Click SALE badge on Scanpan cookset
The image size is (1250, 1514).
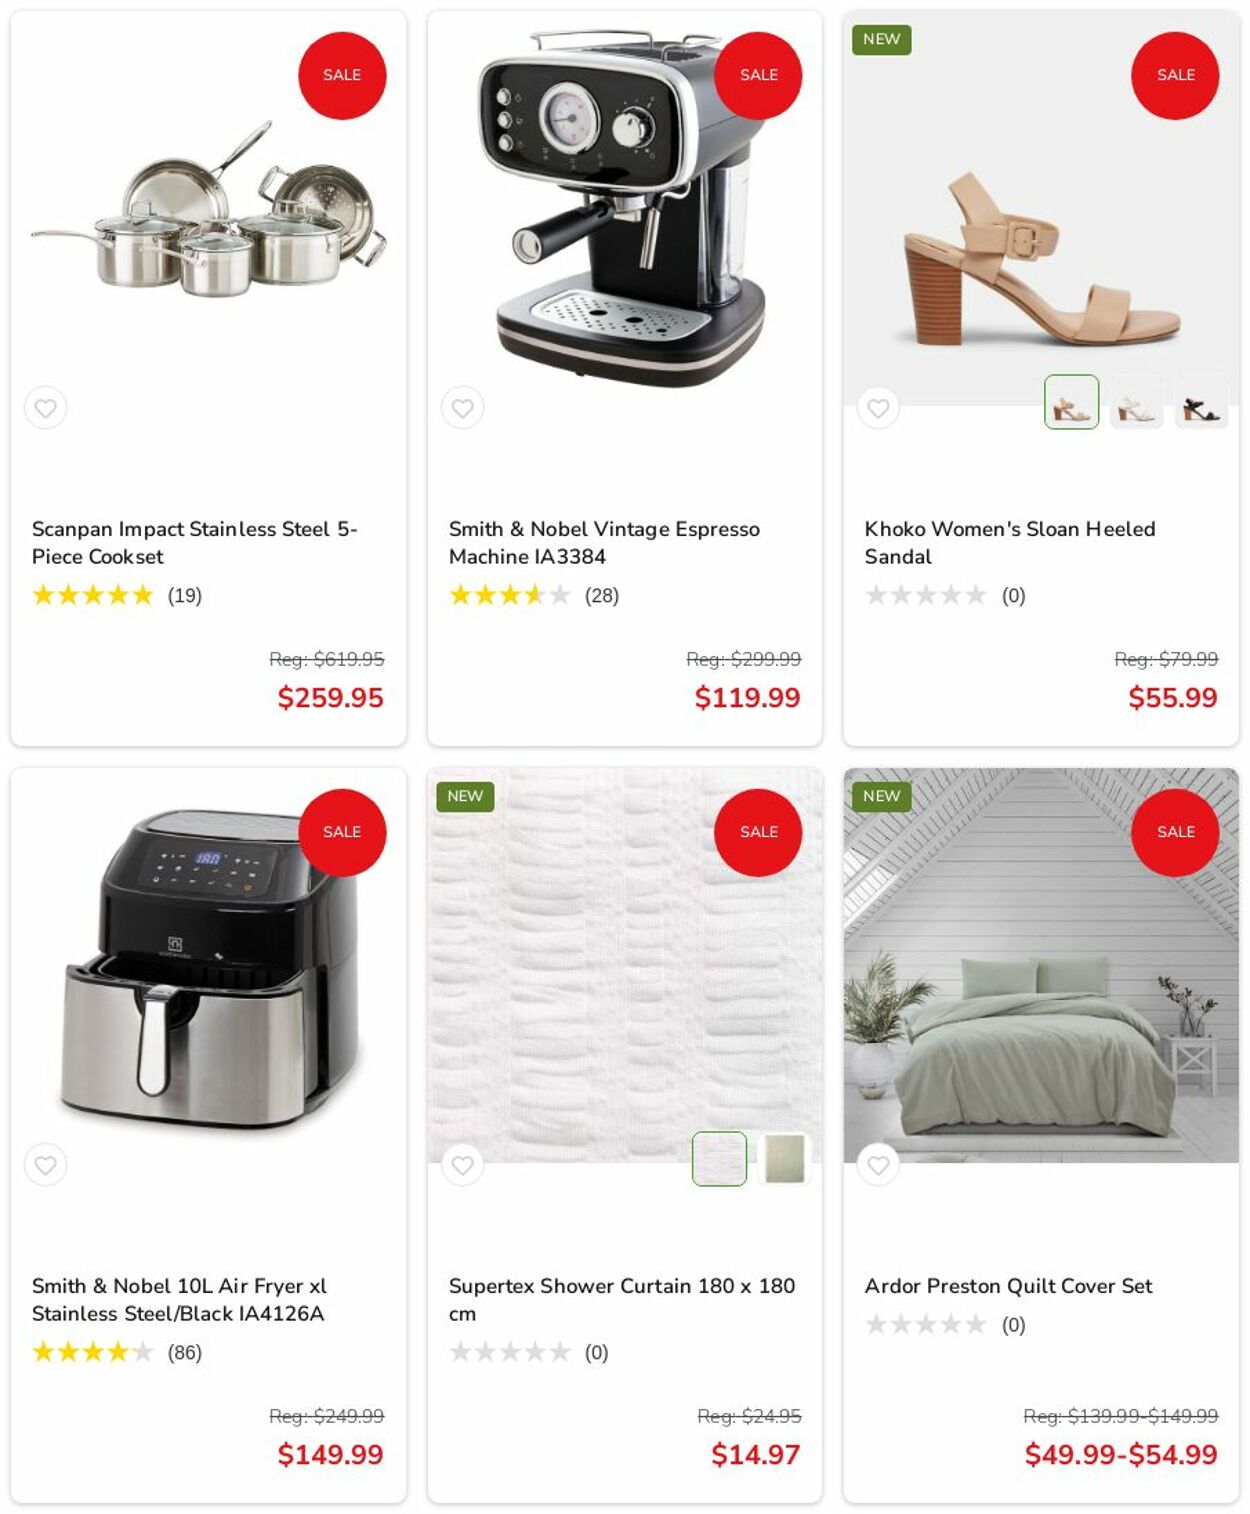(342, 75)
